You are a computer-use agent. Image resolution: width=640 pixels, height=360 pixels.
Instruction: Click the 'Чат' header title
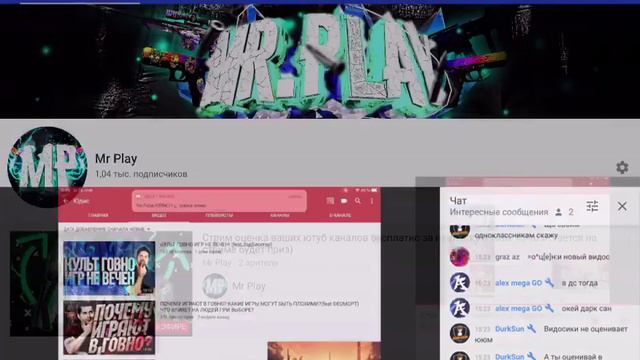tap(458, 201)
